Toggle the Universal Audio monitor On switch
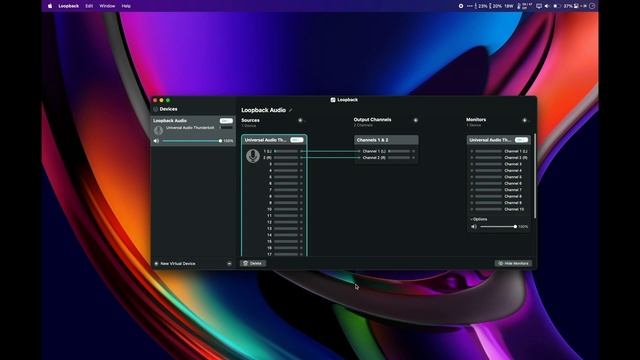The width and height of the screenshot is (640, 360). pyautogui.click(x=521, y=140)
